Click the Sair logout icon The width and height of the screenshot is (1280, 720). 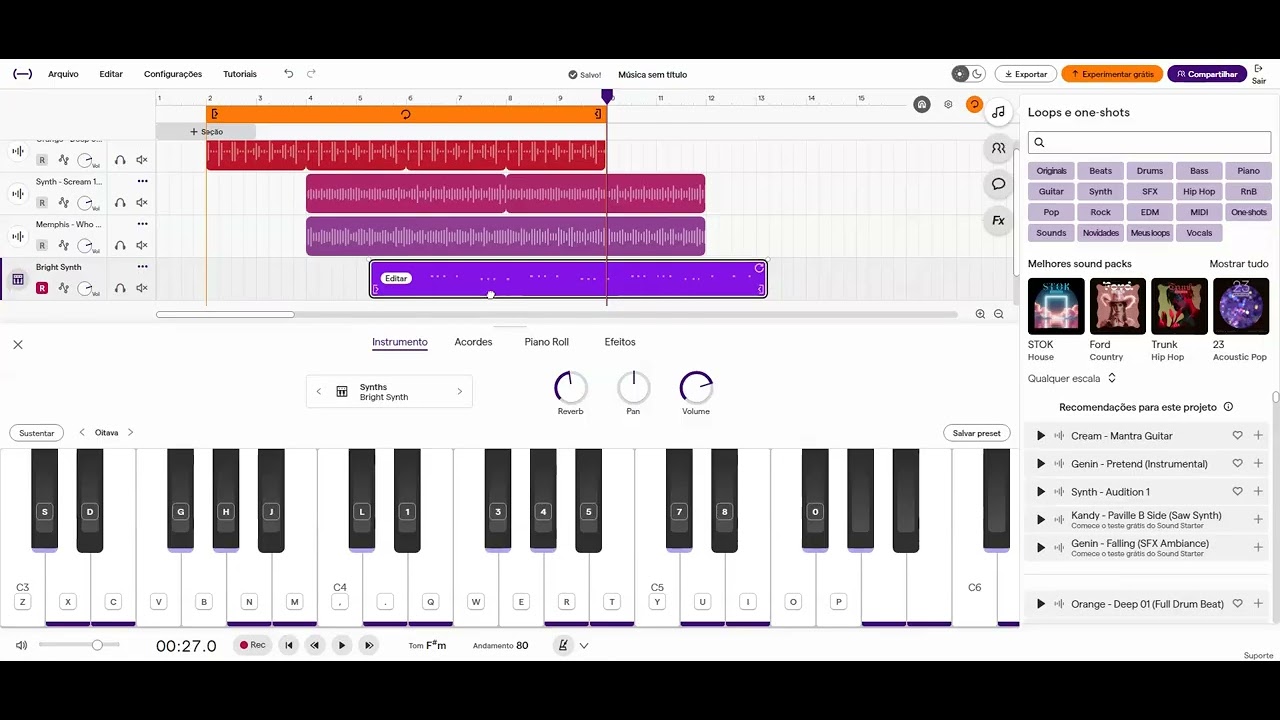pyautogui.click(x=1258, y=70)
